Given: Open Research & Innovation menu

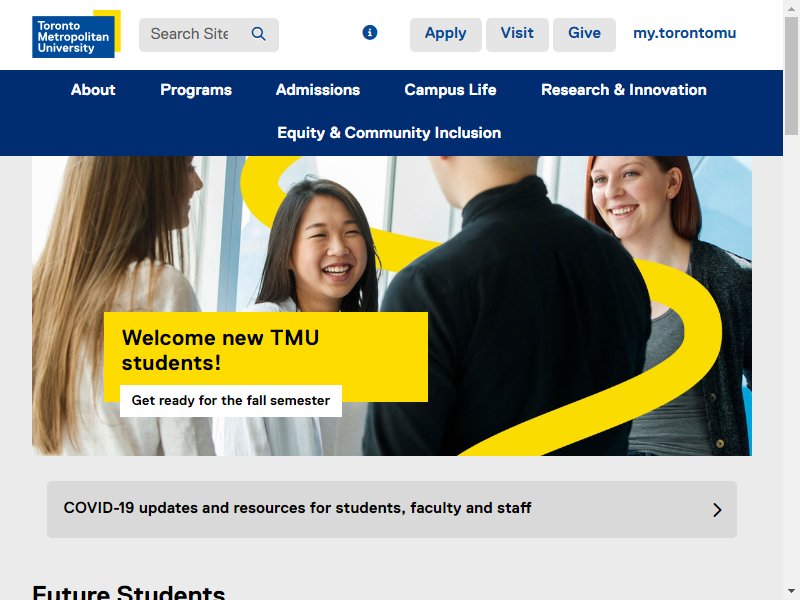Looking at the screenshot, I should coord(623,90).
